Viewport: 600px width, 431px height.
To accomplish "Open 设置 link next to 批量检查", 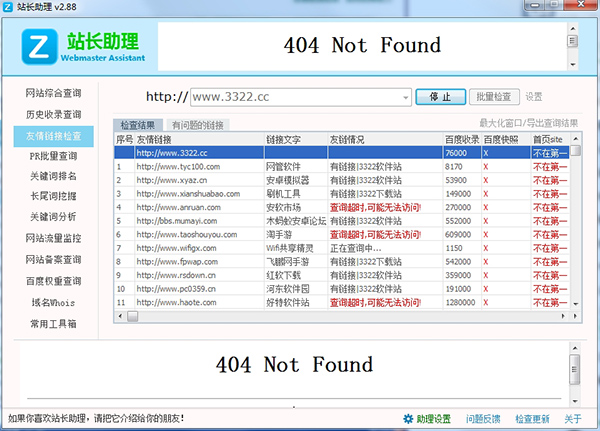I will point(534,97).
